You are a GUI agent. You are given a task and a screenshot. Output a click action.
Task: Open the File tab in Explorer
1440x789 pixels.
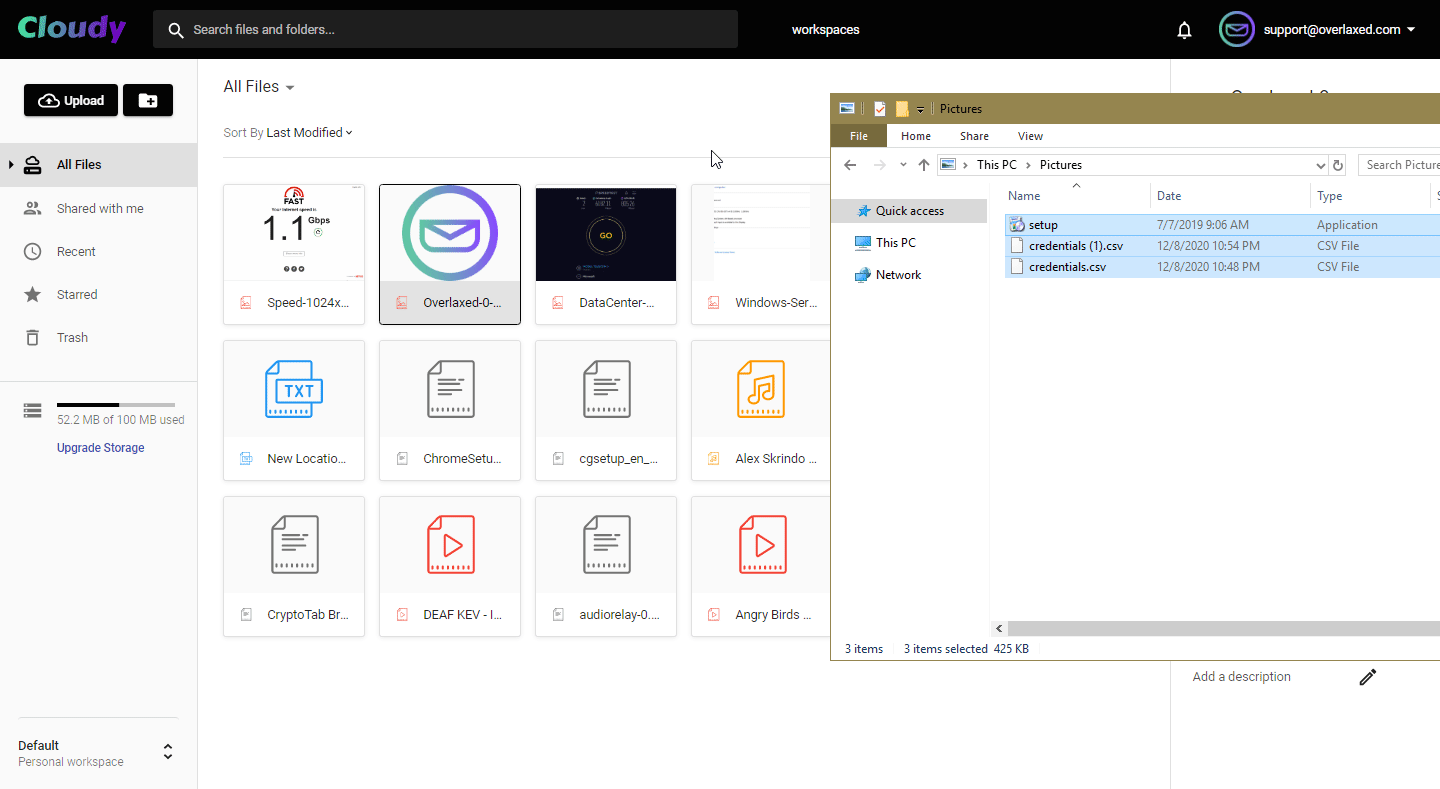[858, 136]
